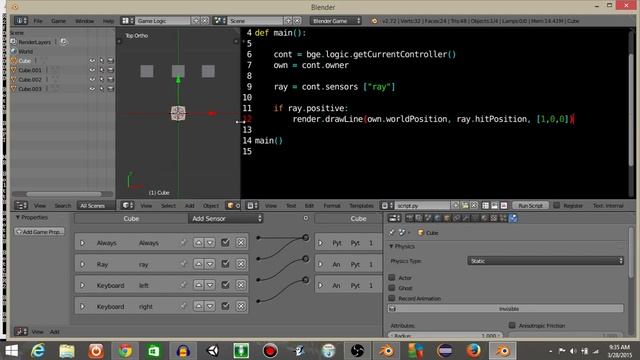Open the File menu
This screenshot has width=640, height=360.
(x=38, y=21)
